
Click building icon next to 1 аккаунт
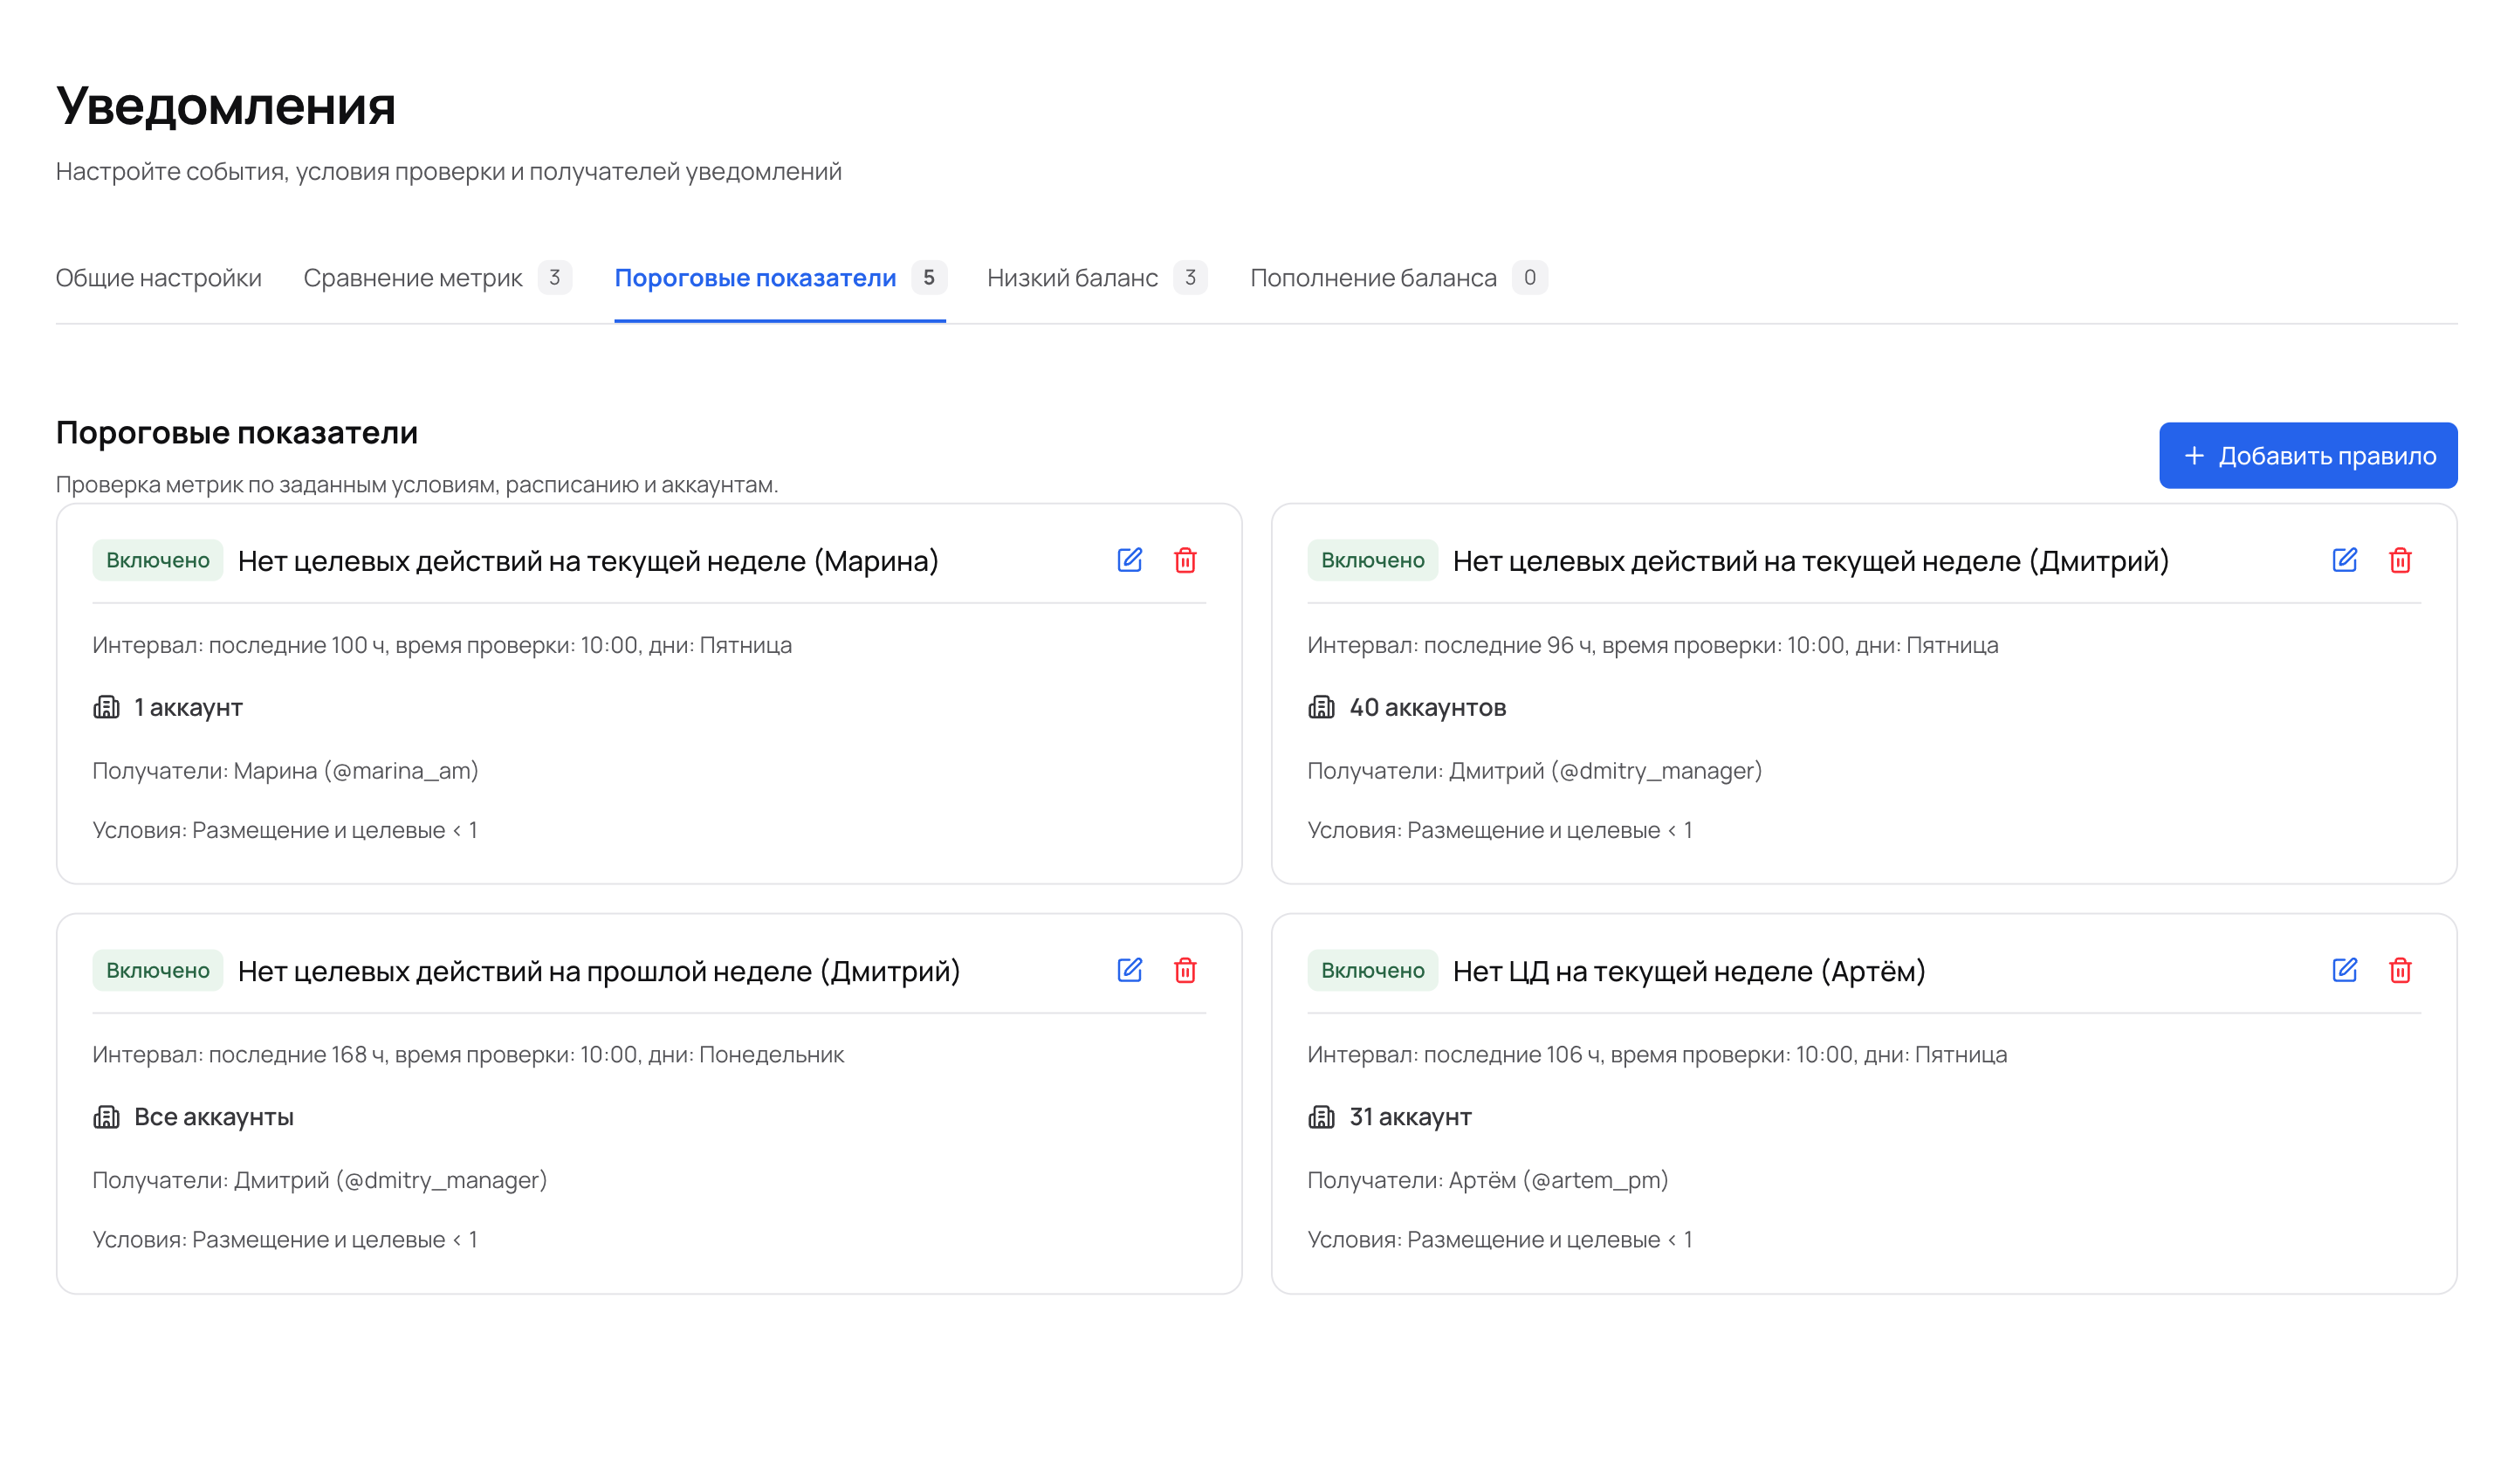point(106,707)
